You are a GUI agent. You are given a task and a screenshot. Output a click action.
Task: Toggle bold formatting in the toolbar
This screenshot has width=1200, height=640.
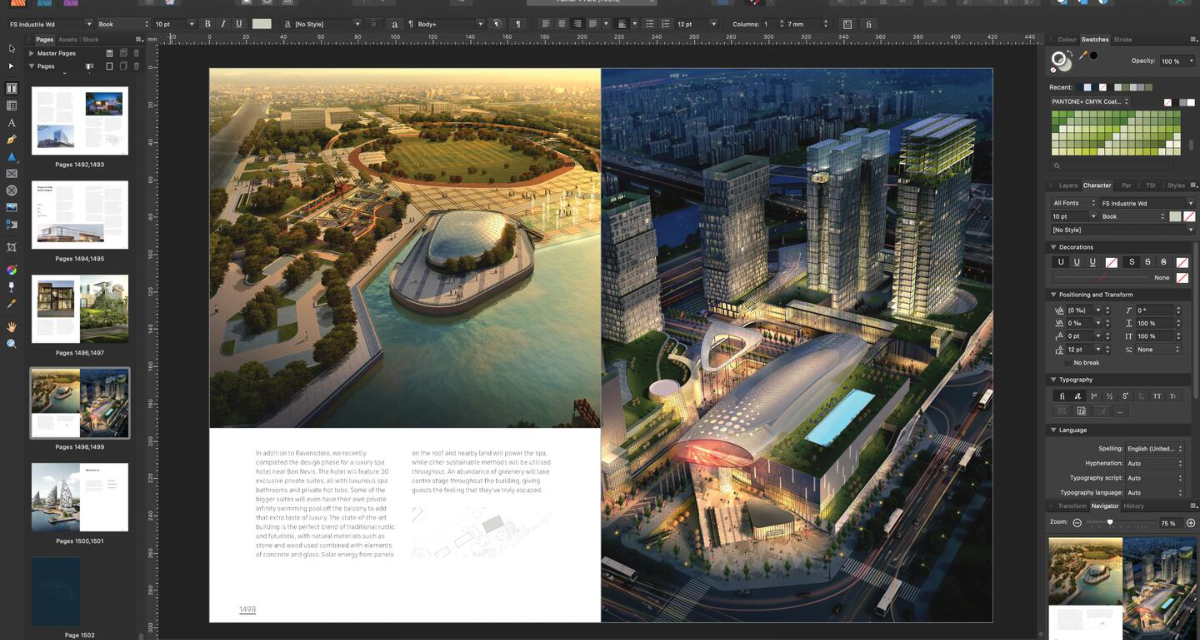click(x=208, y=23)
